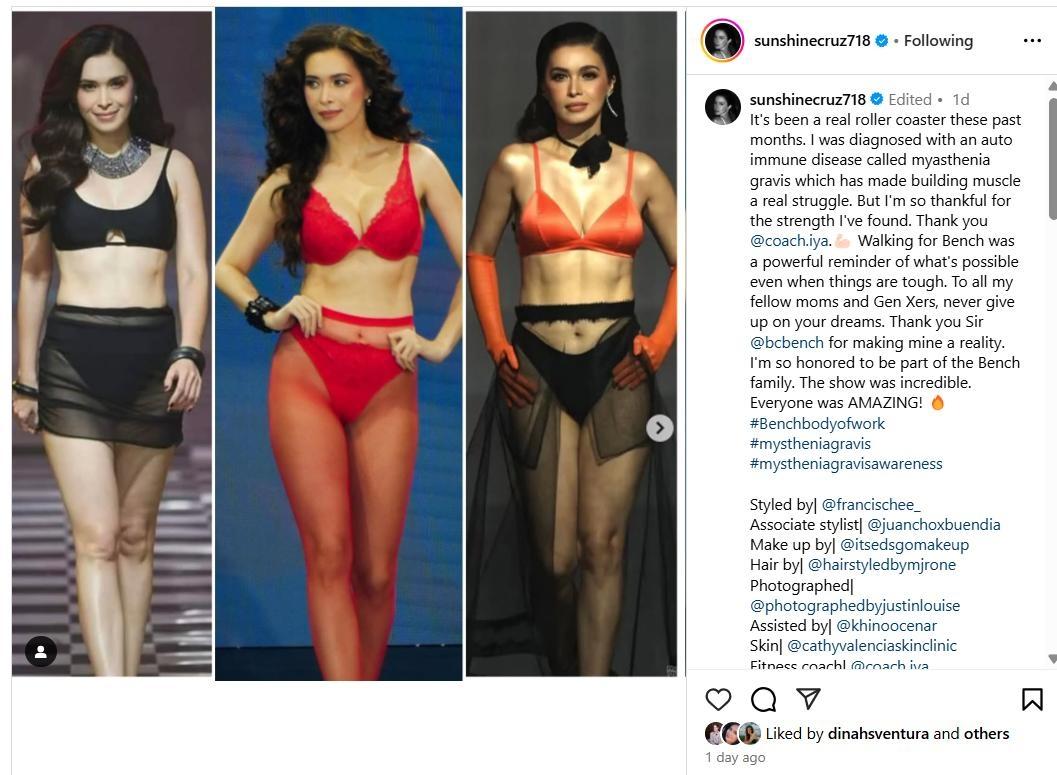The height and width of the screenshot is (775, 1057).
Task: Toggle the Following status button
Action: pyautogui.click(x=938, y=41)
